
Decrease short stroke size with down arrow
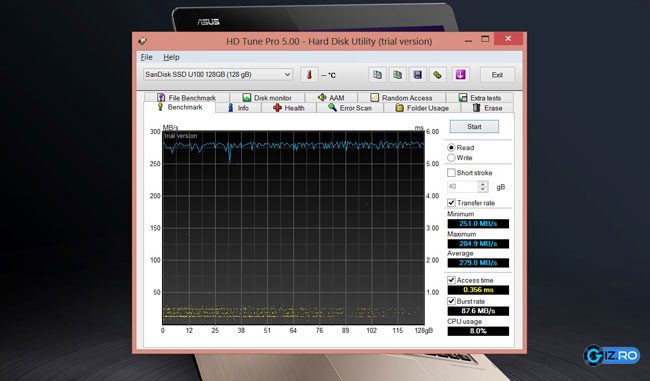pyautogui.click(x=483, y=189)
